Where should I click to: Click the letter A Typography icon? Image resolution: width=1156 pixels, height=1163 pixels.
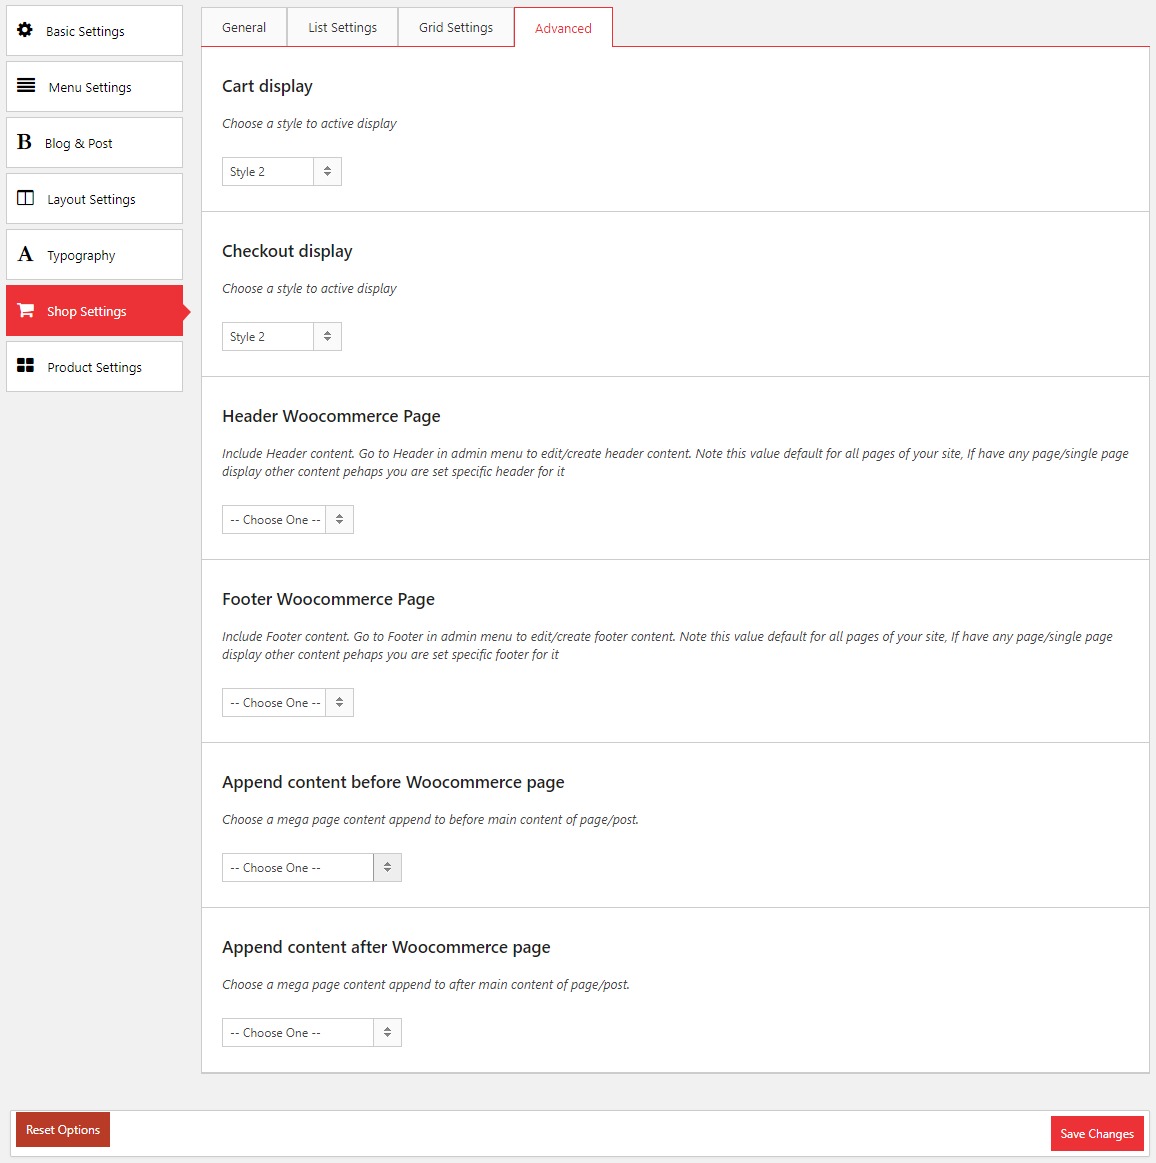(25, 254)
